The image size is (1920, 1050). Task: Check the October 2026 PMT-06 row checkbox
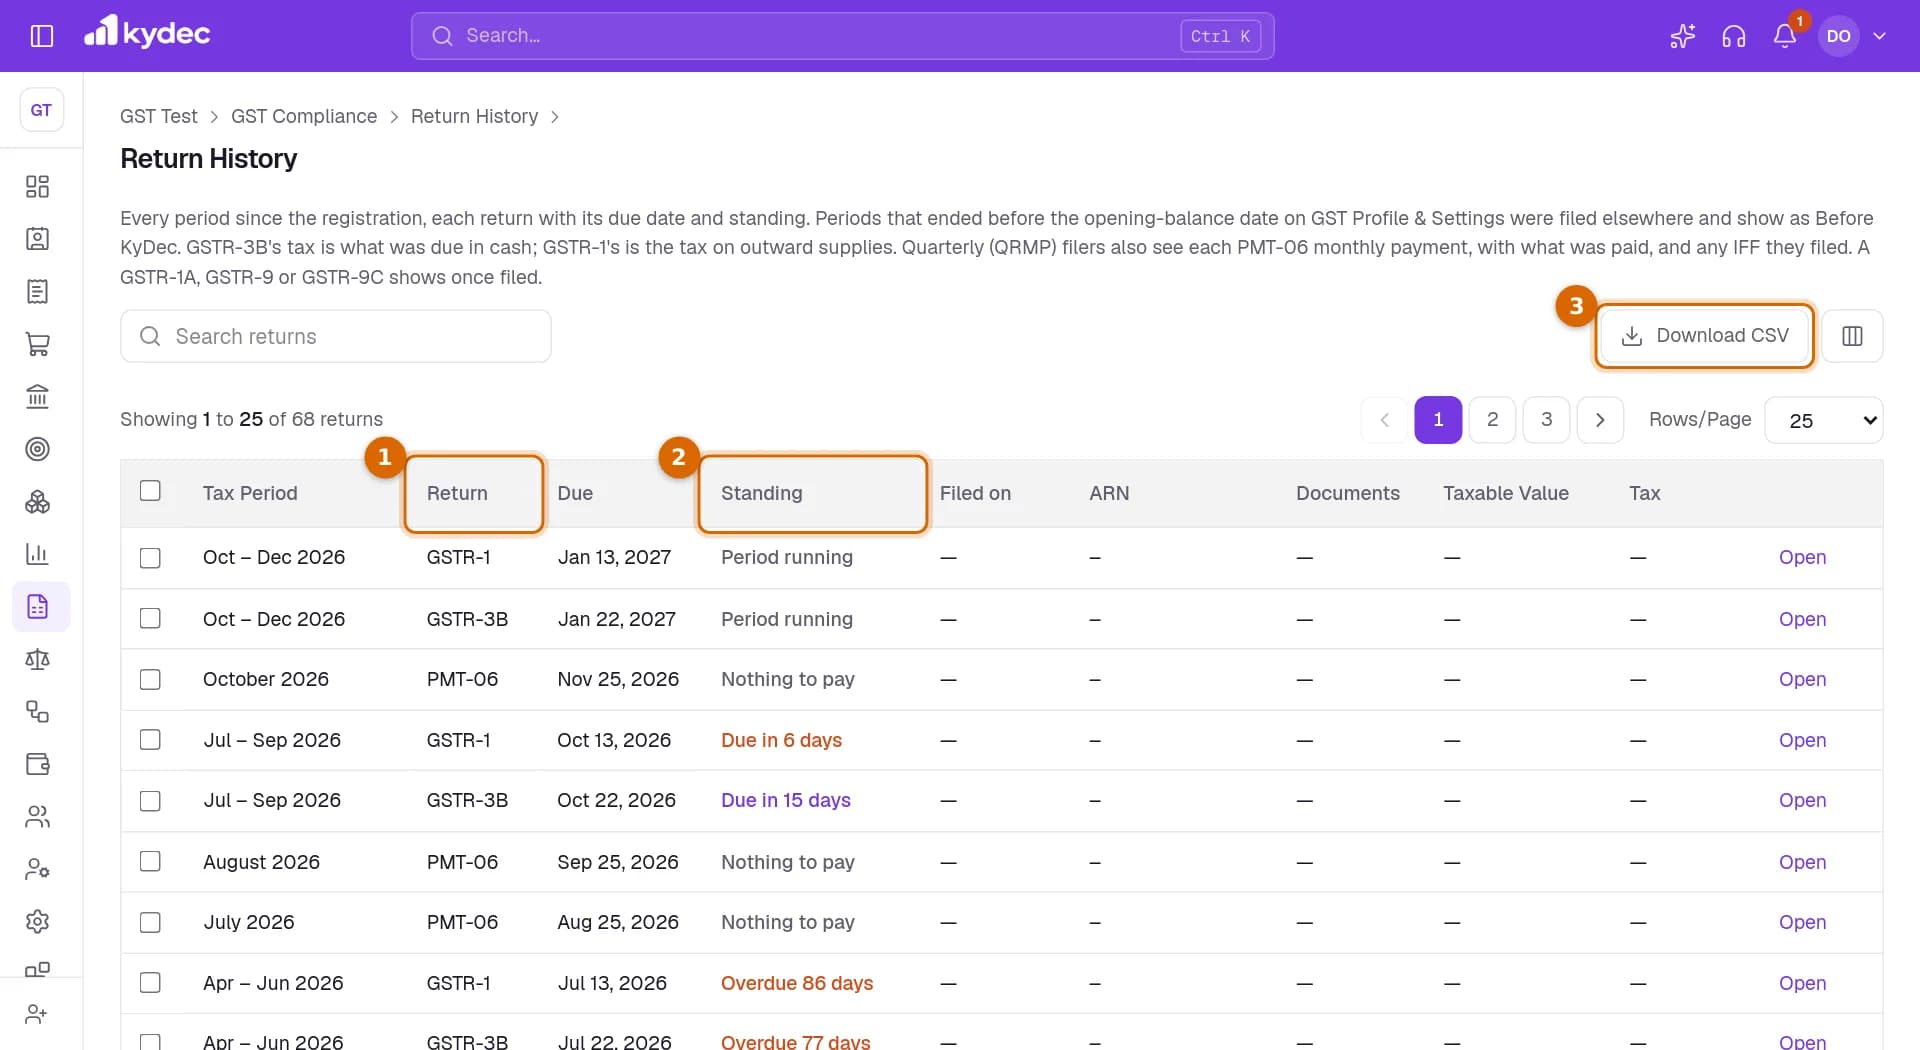tap(150, 680)
